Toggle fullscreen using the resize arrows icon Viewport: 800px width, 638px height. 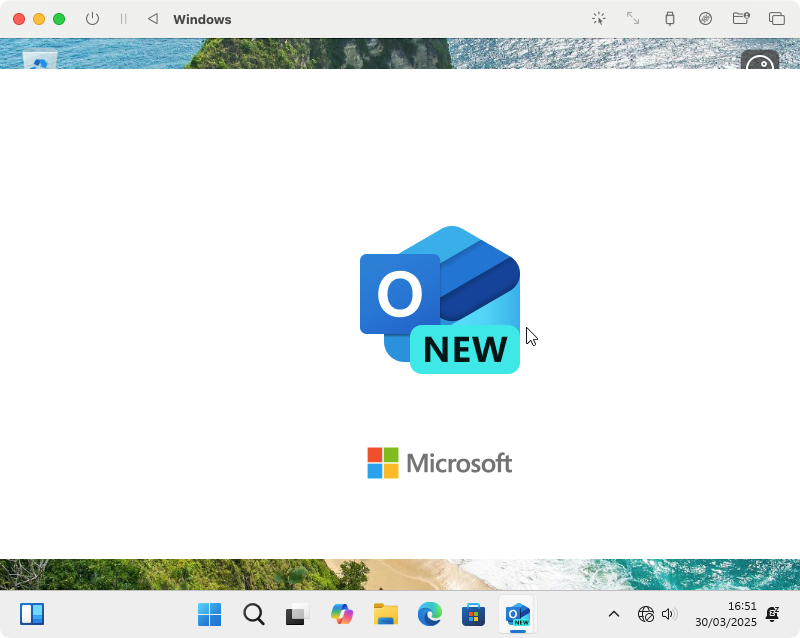pyautogui.click(x=632, y=18)
